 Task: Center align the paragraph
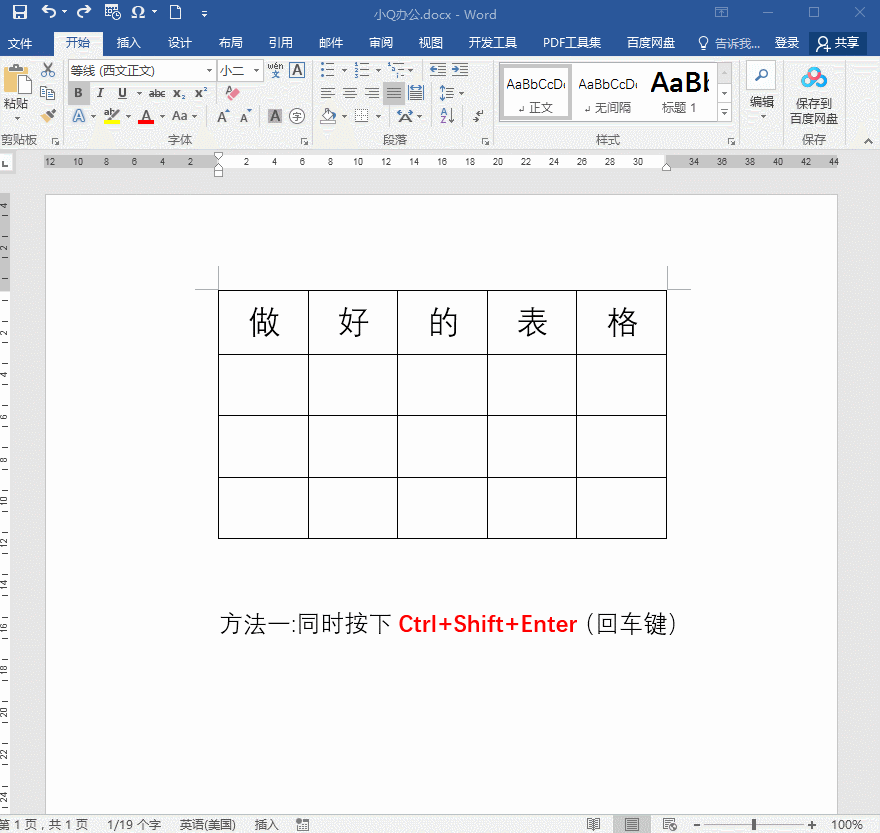(x=350, y=93)
